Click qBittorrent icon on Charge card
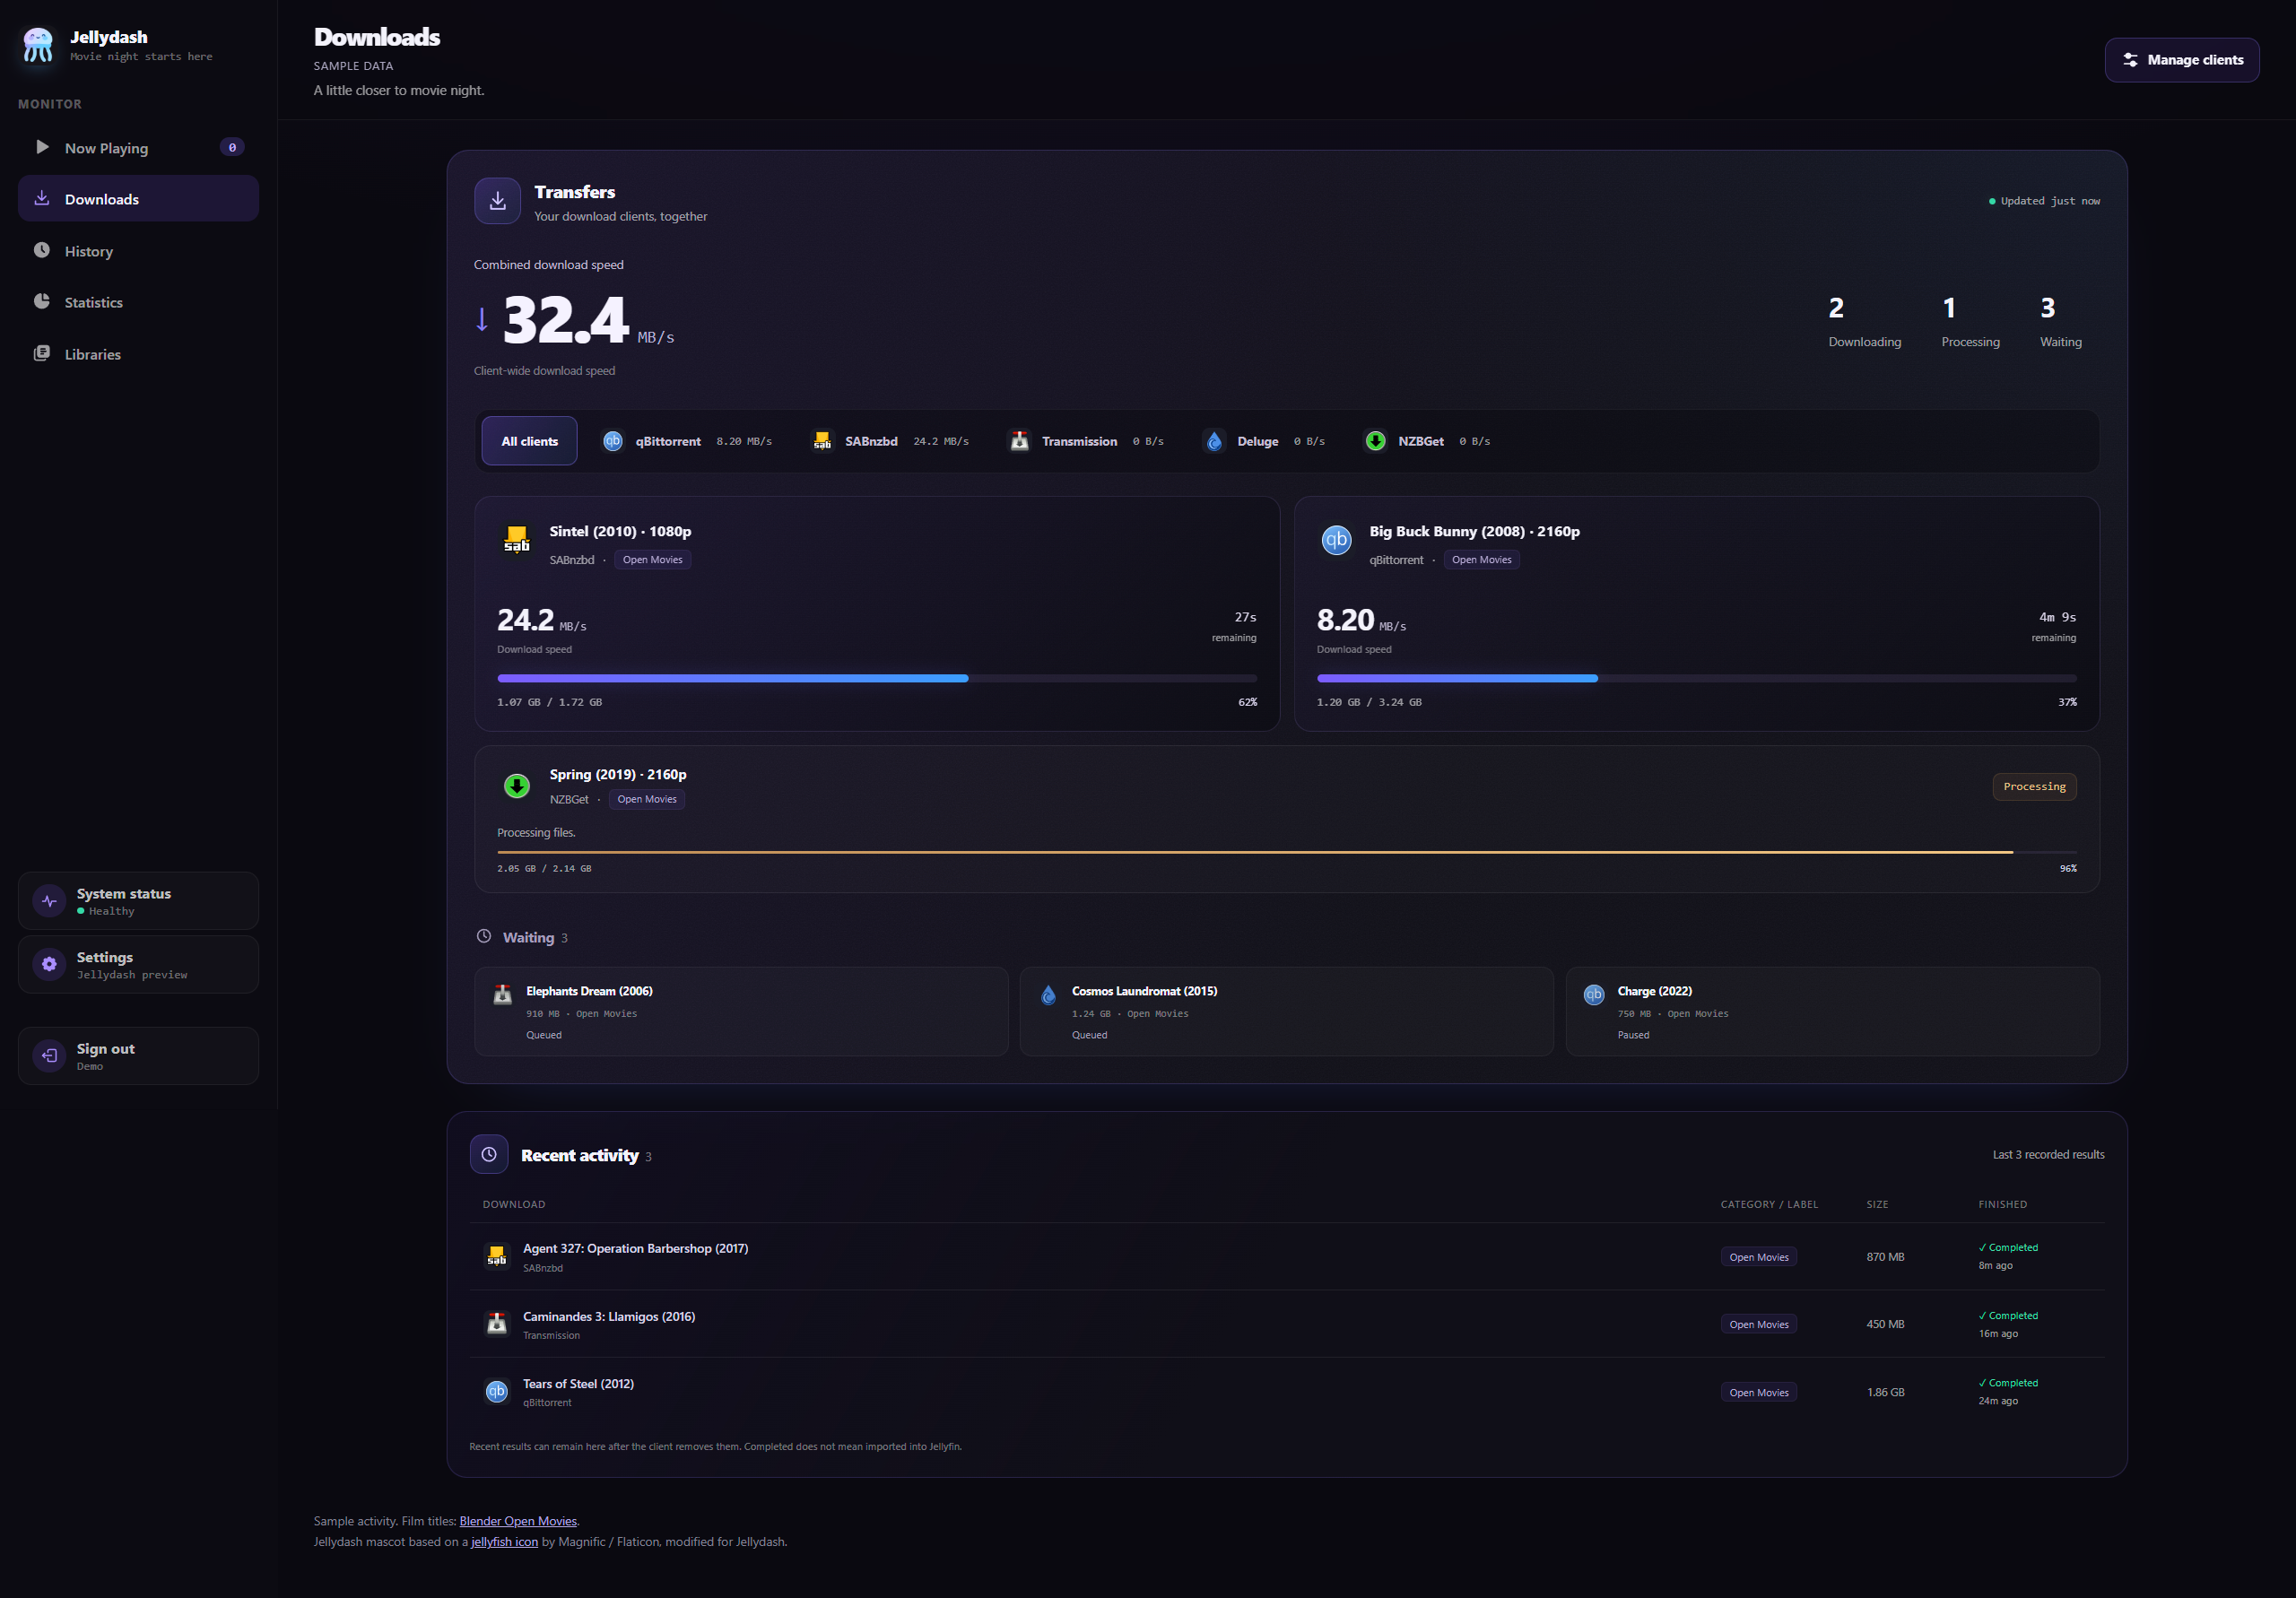Screen dimensions: 2296x1598 1594,994
